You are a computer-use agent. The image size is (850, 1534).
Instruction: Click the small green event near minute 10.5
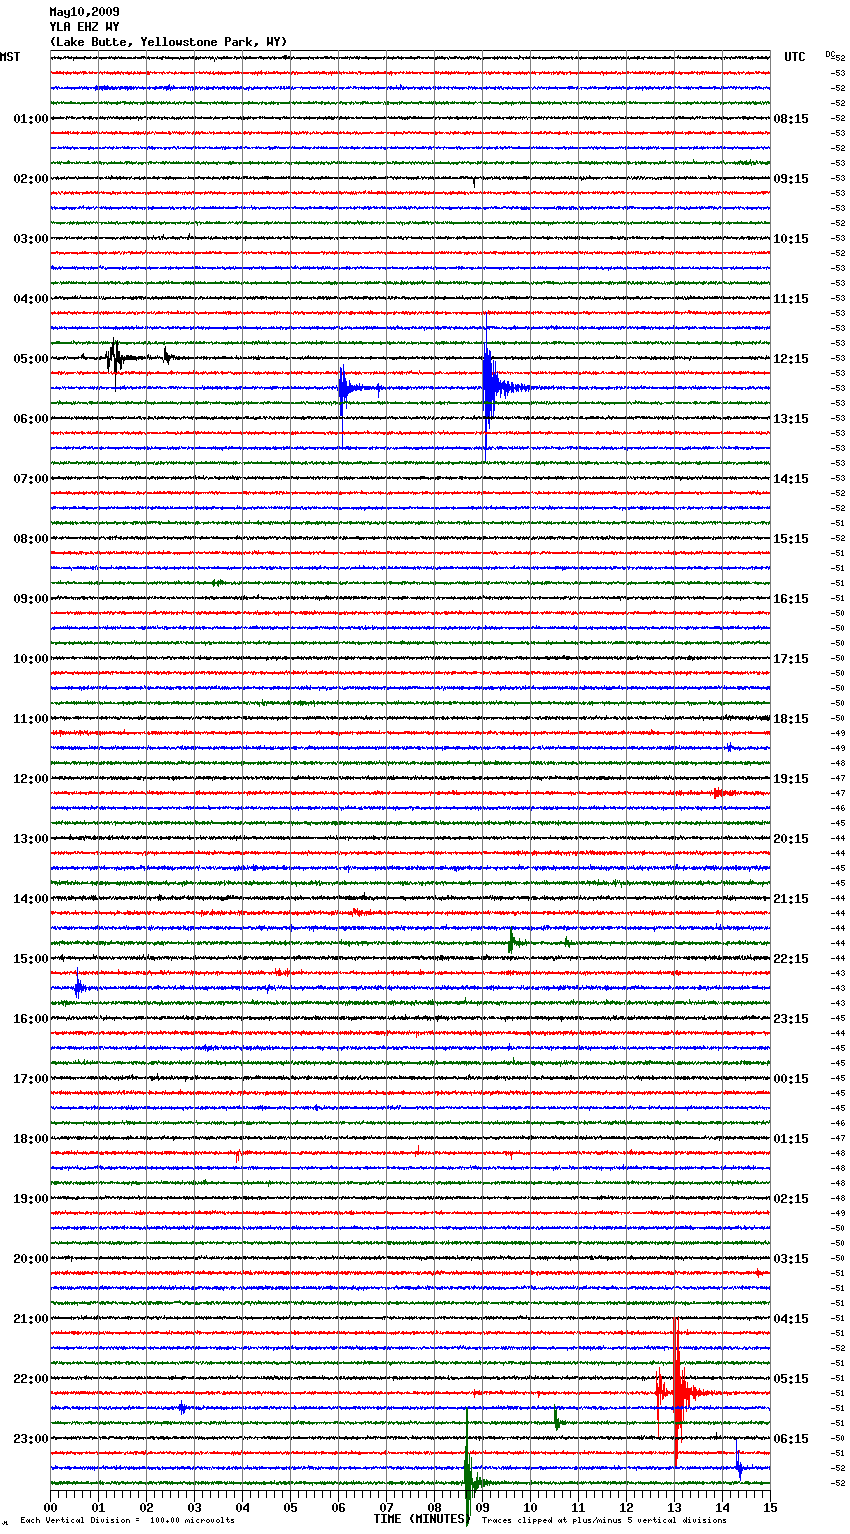[x=556, y=1417]
